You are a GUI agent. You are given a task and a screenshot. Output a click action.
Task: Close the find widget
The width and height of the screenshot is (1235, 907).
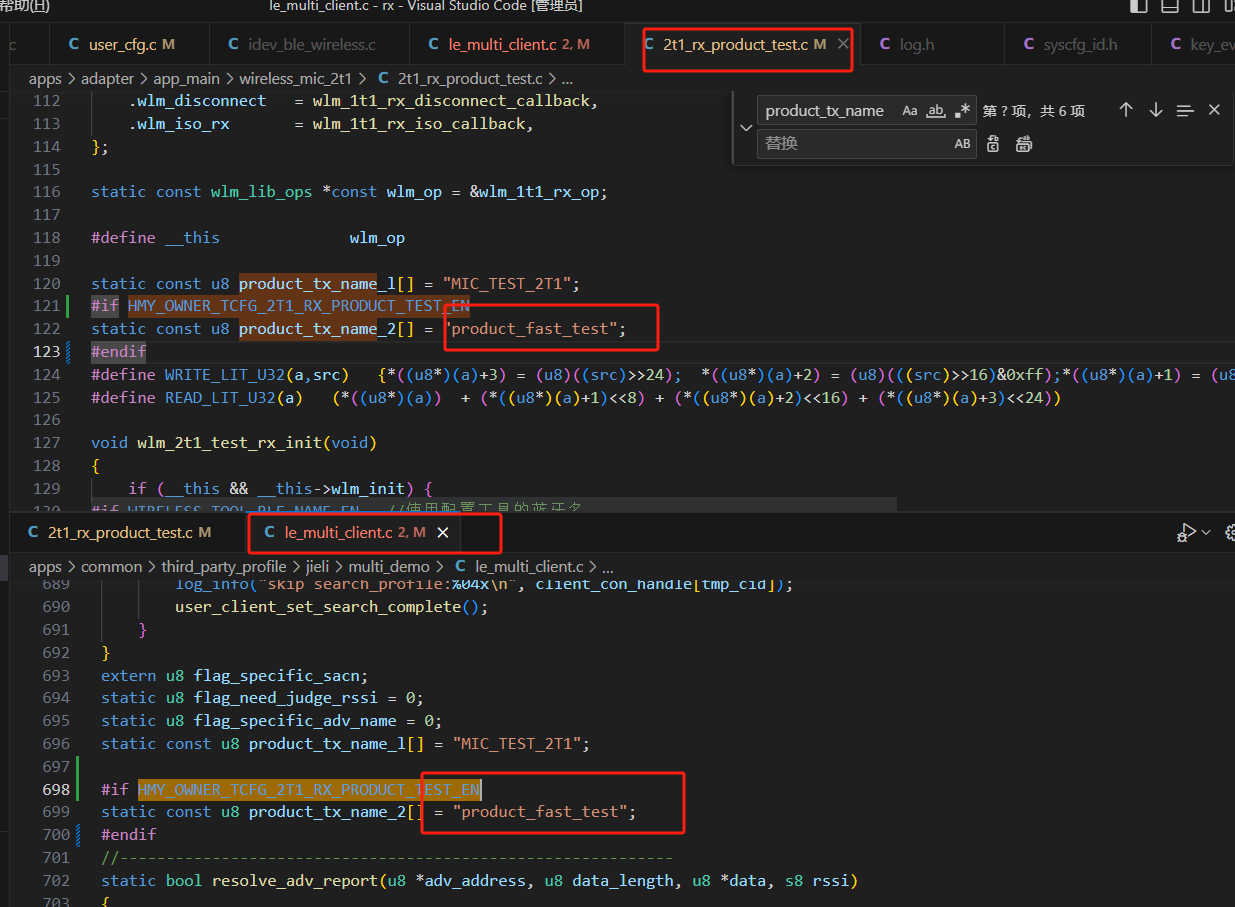click(1214, 110)
